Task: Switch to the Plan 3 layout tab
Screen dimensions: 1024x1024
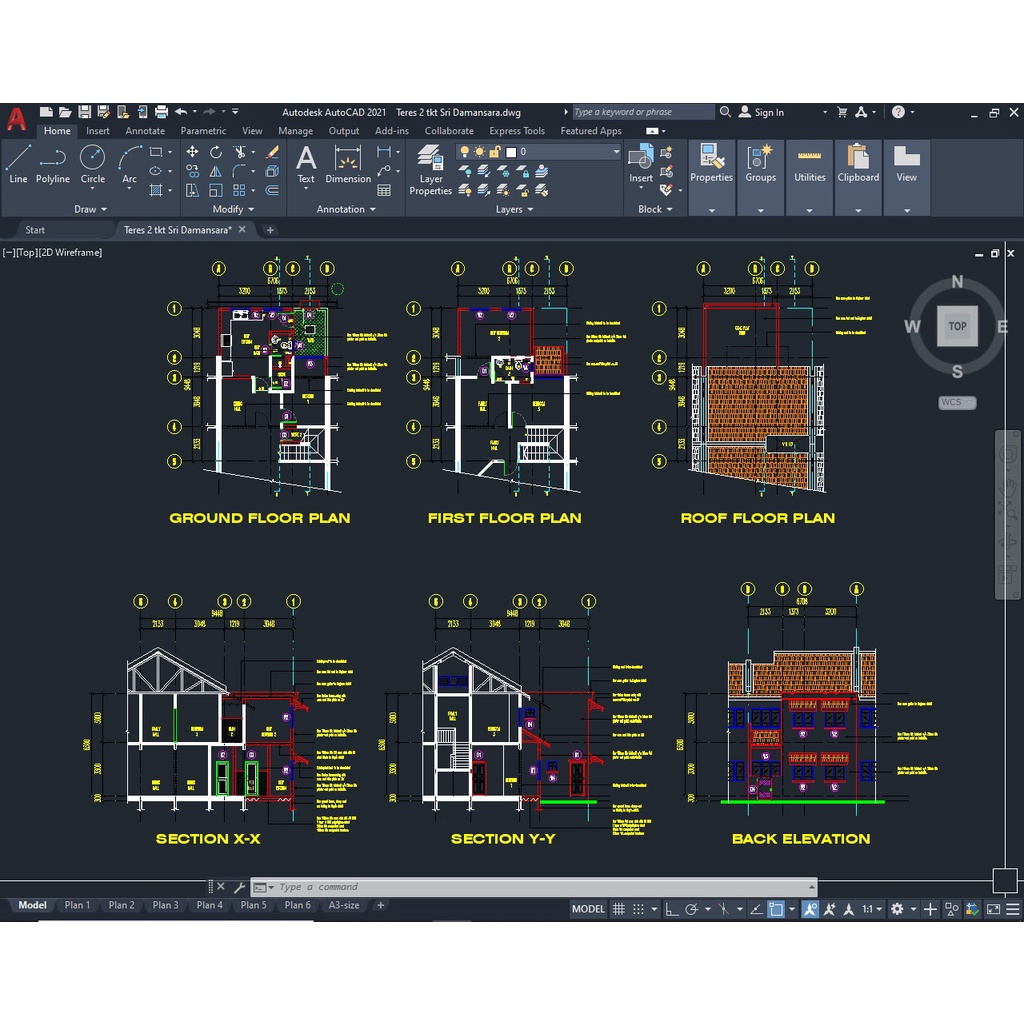Action: click(x=165, y=905)
